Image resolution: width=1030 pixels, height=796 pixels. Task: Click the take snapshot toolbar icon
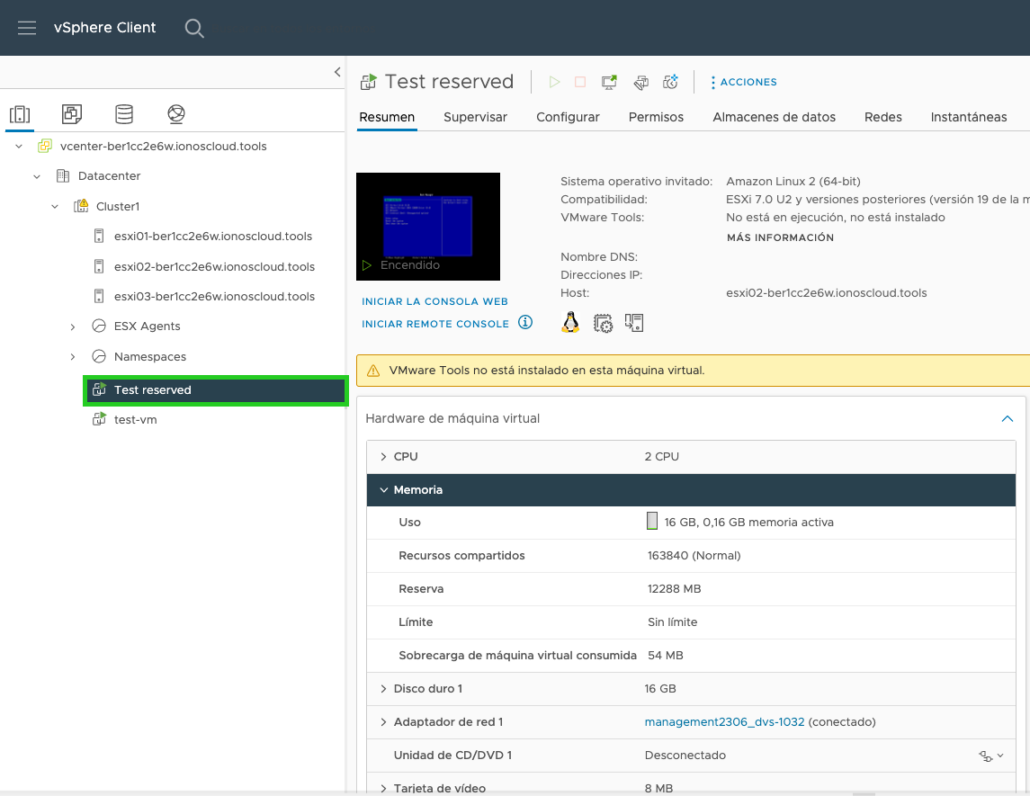[x=671, y=82]
